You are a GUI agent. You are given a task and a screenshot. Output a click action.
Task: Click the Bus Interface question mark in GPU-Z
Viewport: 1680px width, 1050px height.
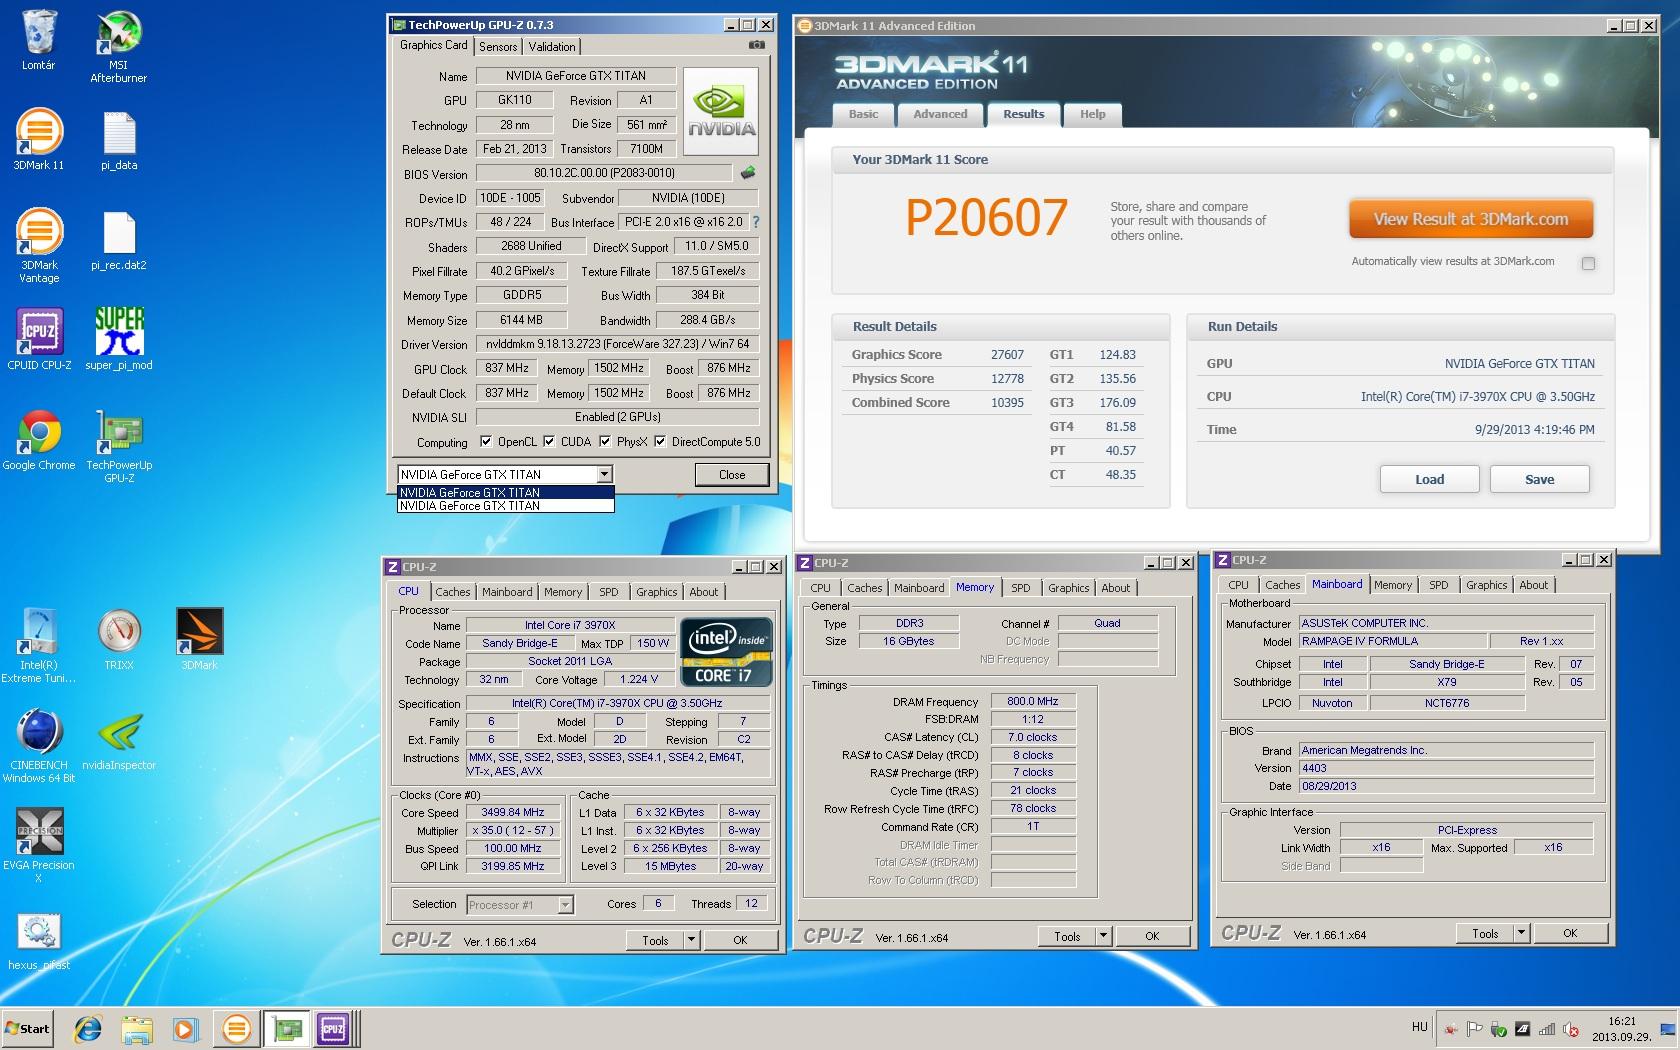click(x=755, y=222)
